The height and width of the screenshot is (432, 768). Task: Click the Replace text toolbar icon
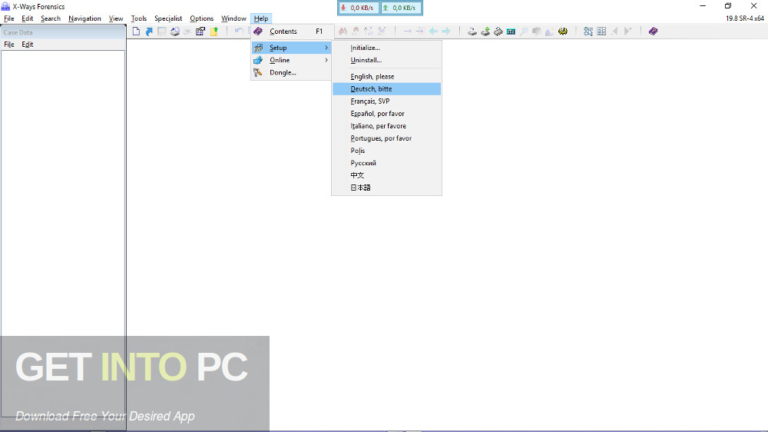[368, 31]
